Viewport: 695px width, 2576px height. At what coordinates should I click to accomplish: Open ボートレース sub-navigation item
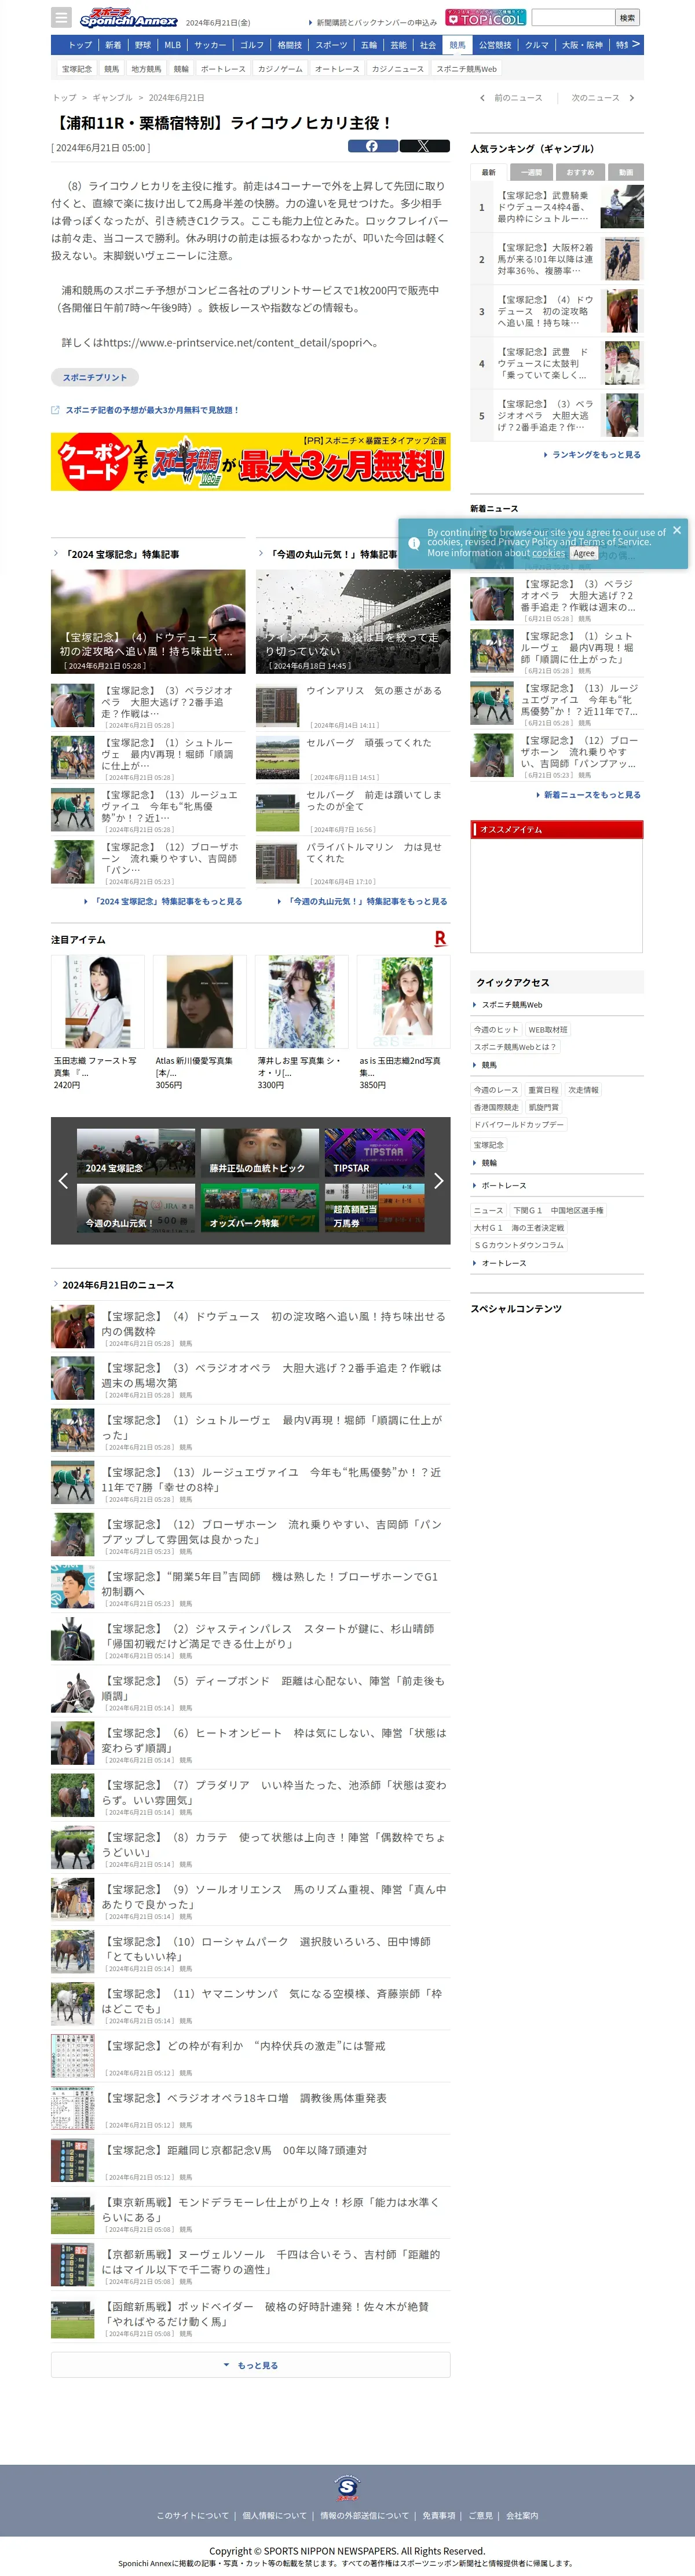click(223, 69)
